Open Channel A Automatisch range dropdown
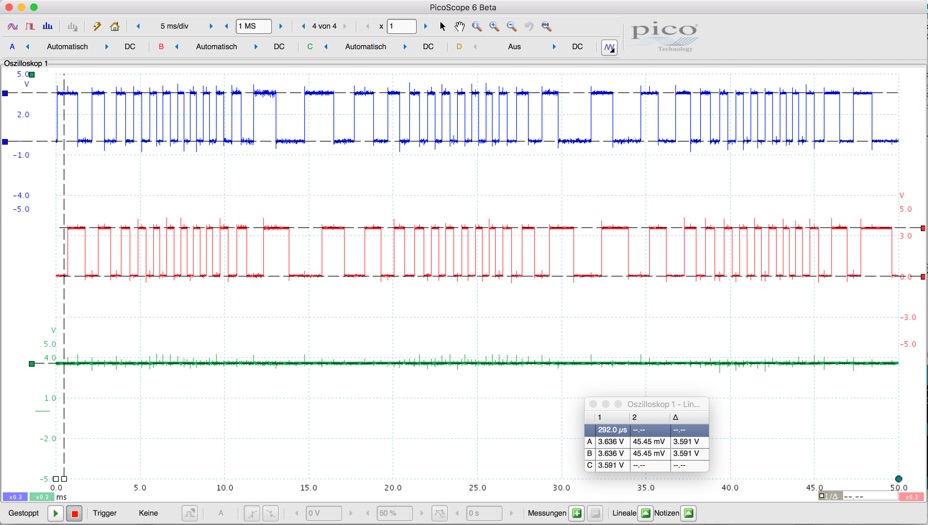The image size is (928, 525). pyautogui.click(x=67, y=47)
